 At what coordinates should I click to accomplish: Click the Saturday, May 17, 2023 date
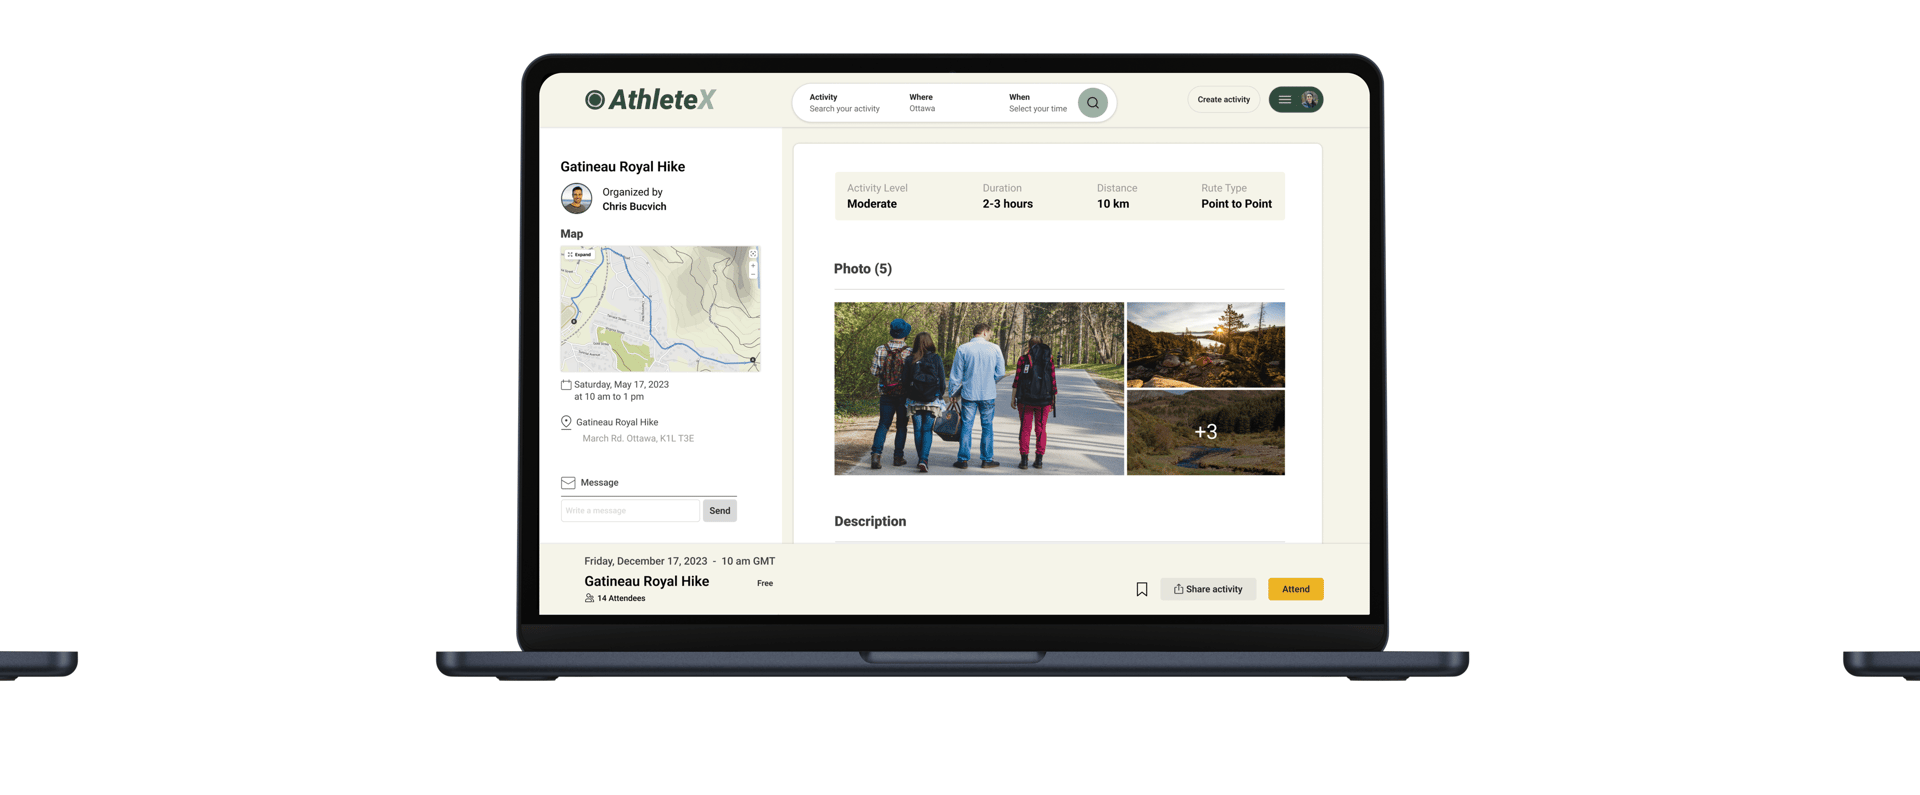pos(621,384)
